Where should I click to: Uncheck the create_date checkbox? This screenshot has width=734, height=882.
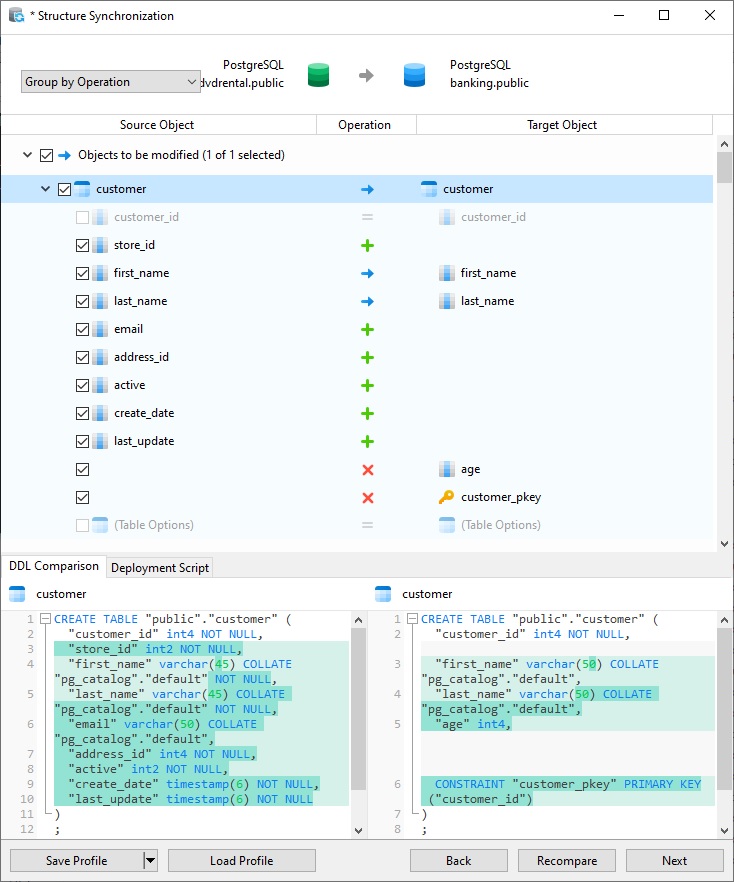(82, 413)
